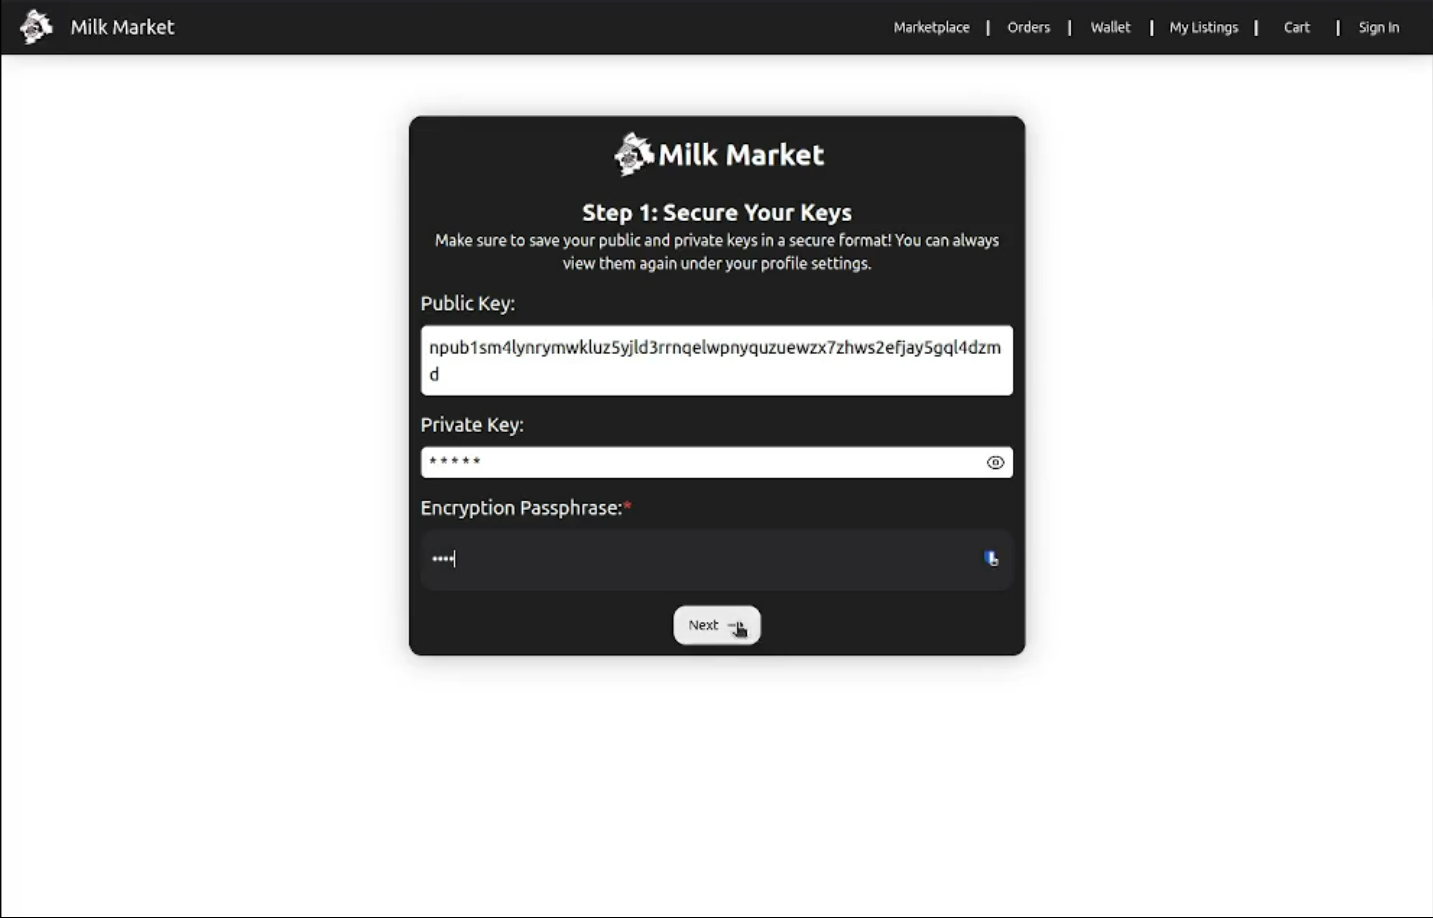This screenshot has height=918, width=1433.
Task: Click the Sign In link
Action: coord(1378,27)
